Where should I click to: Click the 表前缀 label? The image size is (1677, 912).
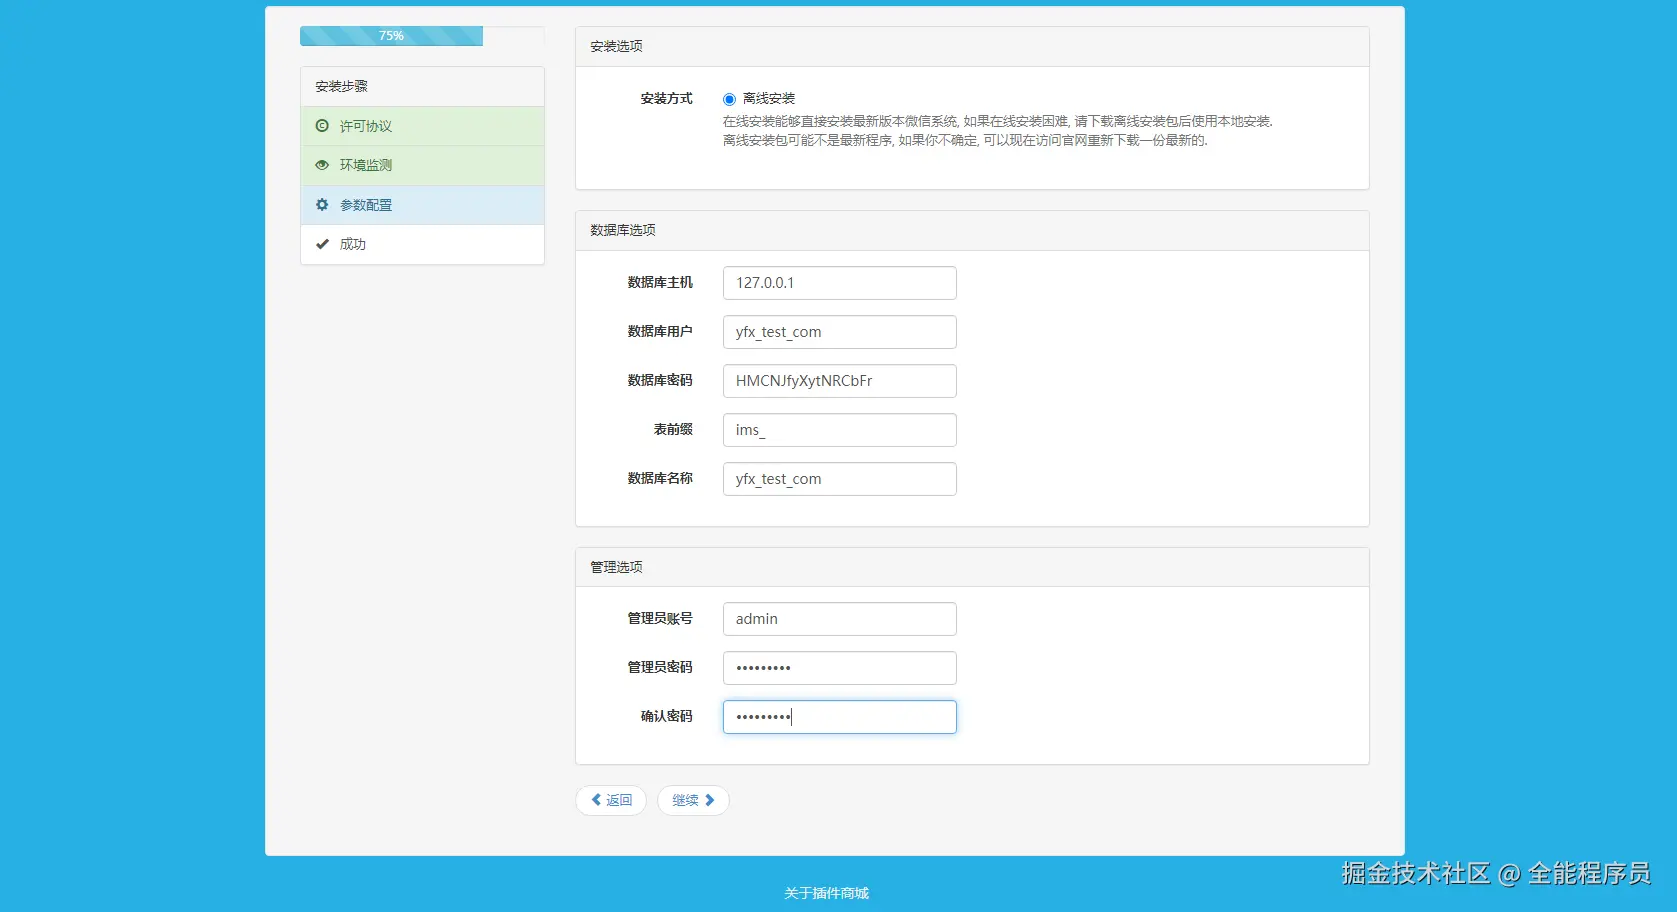tap(674, 430)
